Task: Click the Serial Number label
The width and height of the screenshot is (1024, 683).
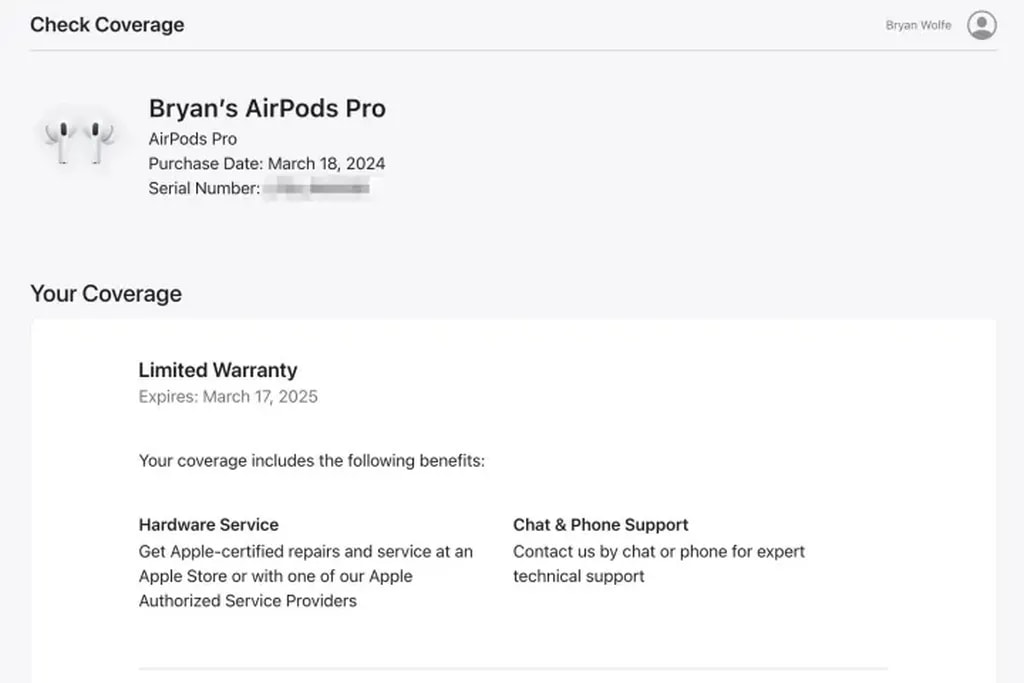Action: (204, 188)
